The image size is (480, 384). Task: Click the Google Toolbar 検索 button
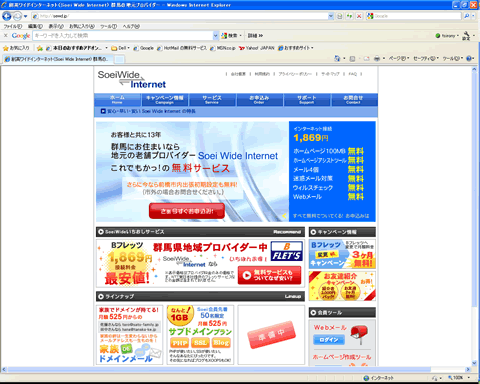tap(229, 35)
